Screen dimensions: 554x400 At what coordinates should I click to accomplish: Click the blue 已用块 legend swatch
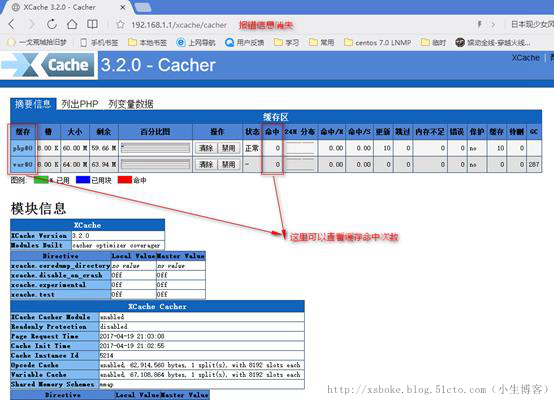point(83,180)
